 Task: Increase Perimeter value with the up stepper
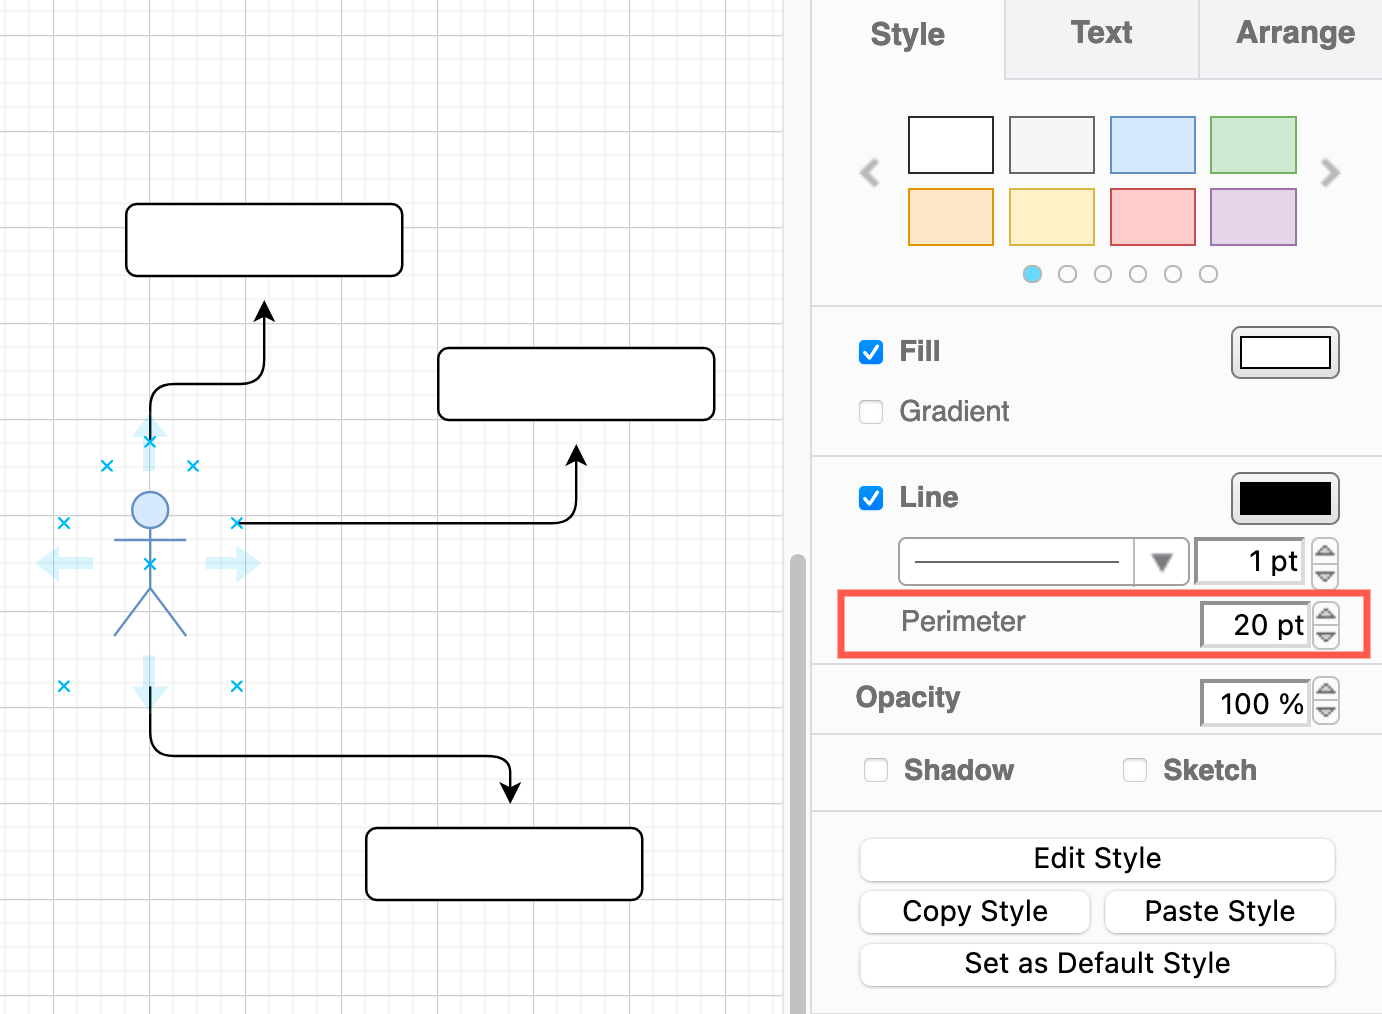pyautogui.click(x=1327, y=613)
